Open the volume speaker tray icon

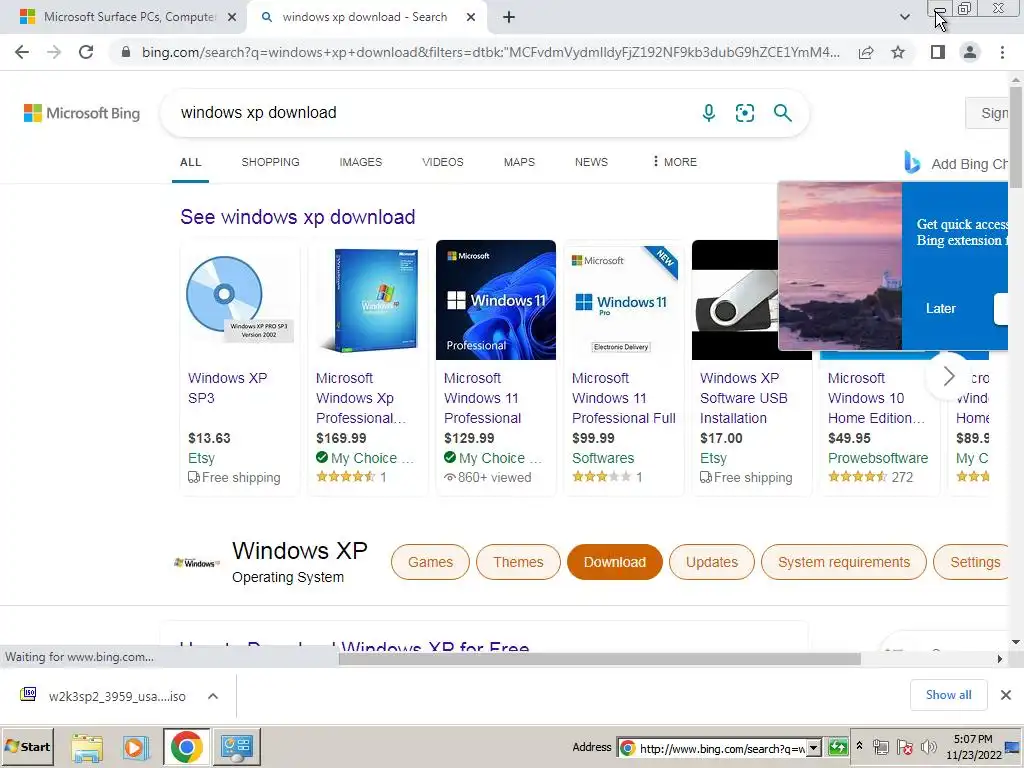click(928, 747)
